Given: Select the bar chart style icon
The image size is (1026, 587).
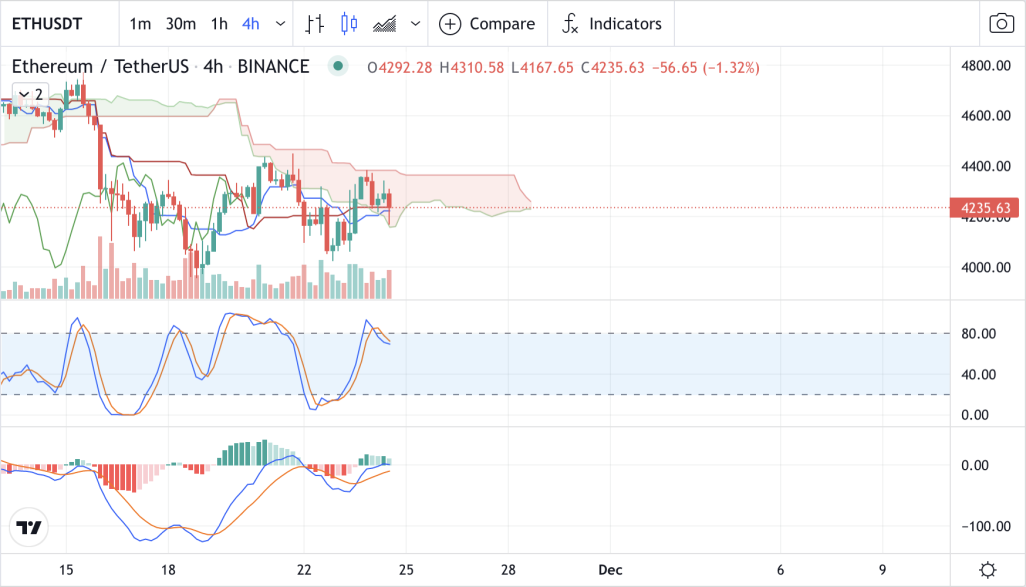Looking at the screenshot, I should click(x=315, y=24).
